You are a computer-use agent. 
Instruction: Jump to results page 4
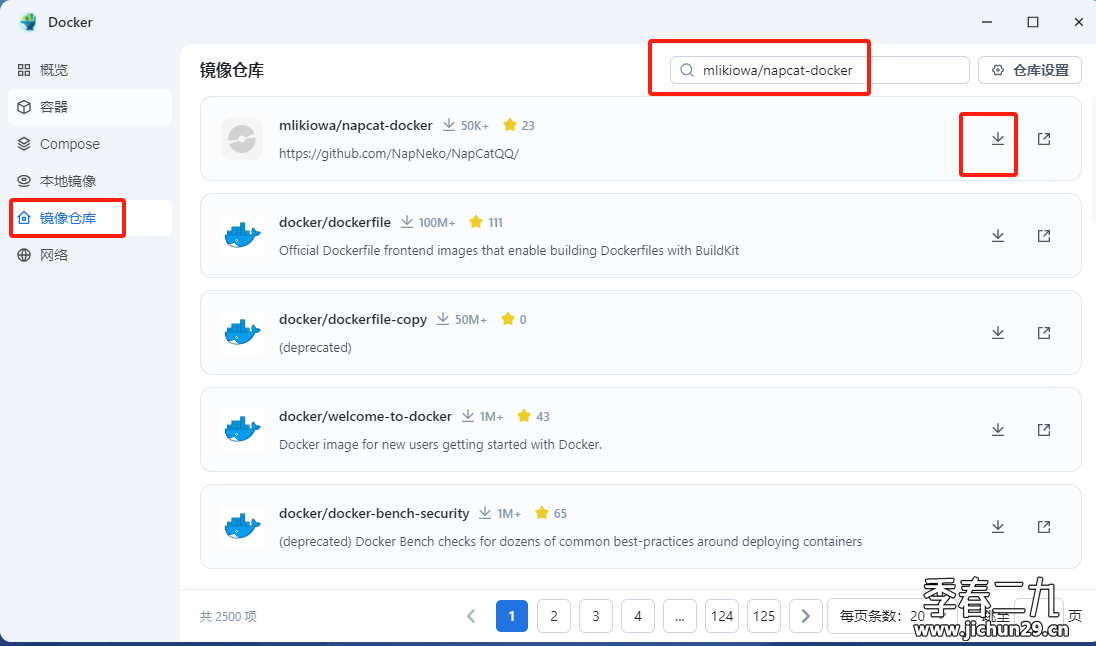637,616
